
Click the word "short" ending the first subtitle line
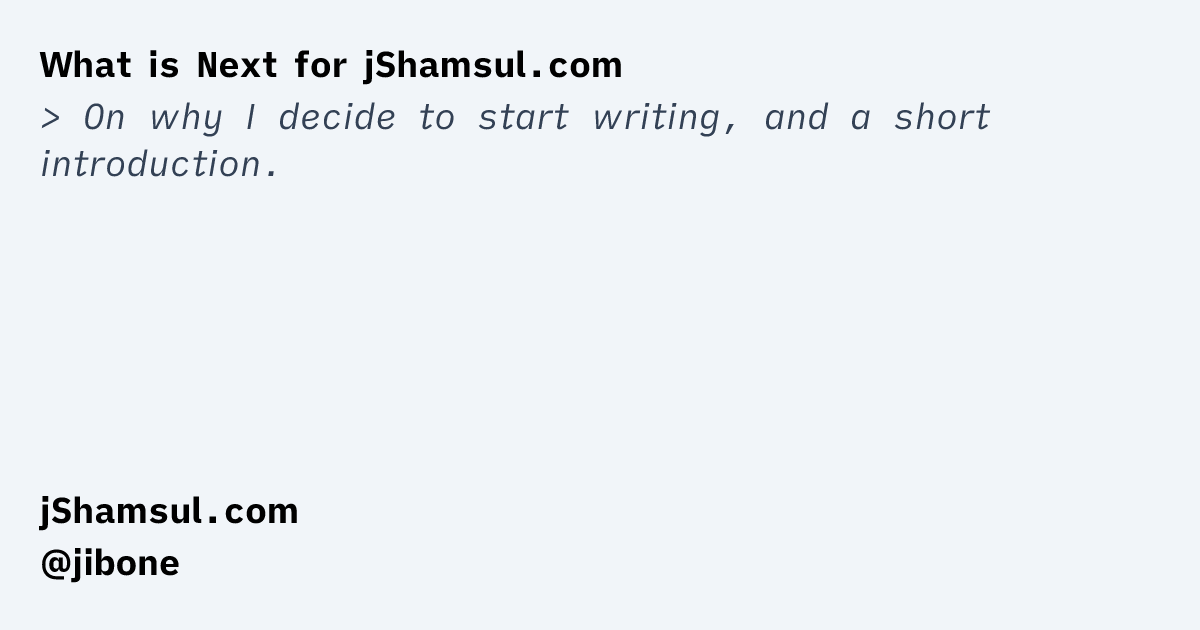(x=942, y=118)
